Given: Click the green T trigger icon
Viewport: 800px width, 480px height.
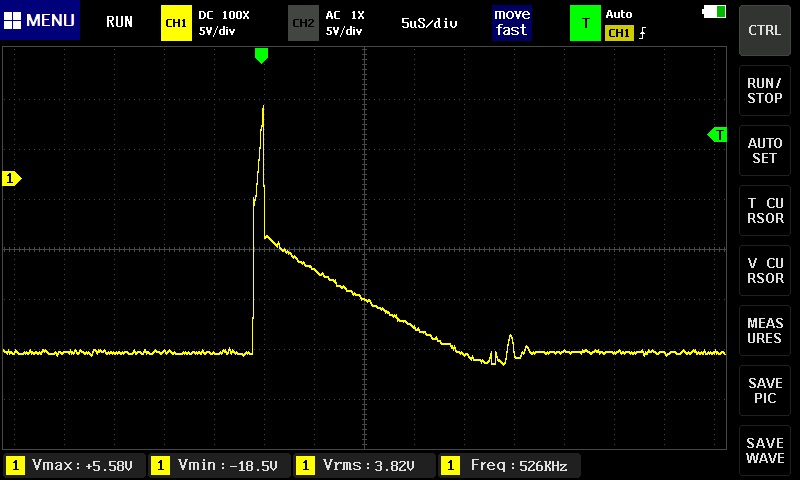Looking at the screenshot, I should coord(584,22).
